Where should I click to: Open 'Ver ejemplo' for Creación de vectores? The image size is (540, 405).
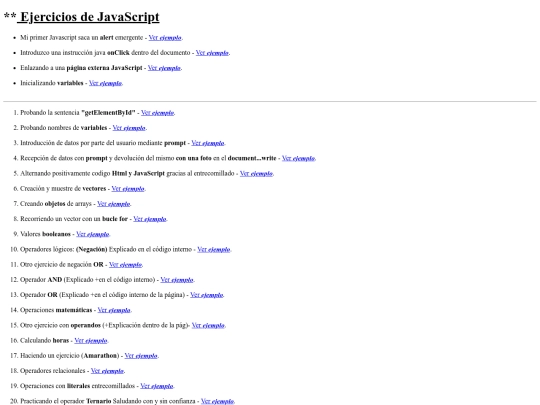(x=128, y=188)
